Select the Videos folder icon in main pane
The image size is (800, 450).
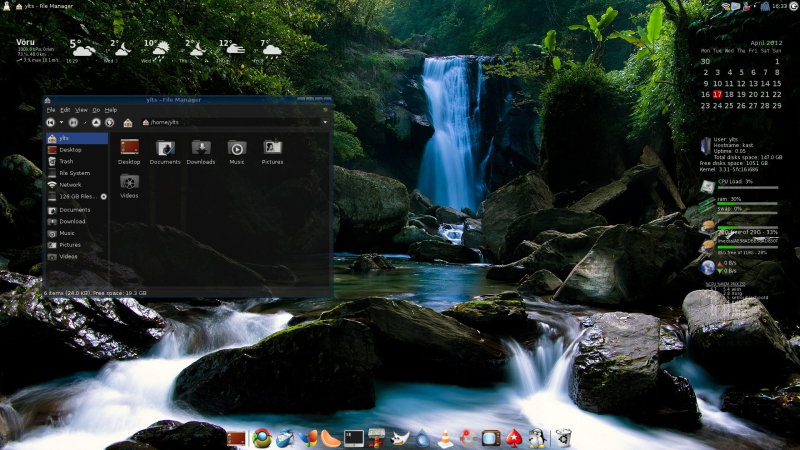pyautogui.click(x=129, y=186)
